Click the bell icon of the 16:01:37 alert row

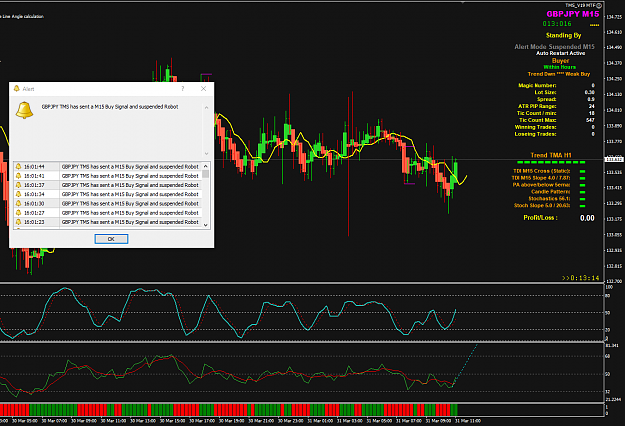[18, 185]
